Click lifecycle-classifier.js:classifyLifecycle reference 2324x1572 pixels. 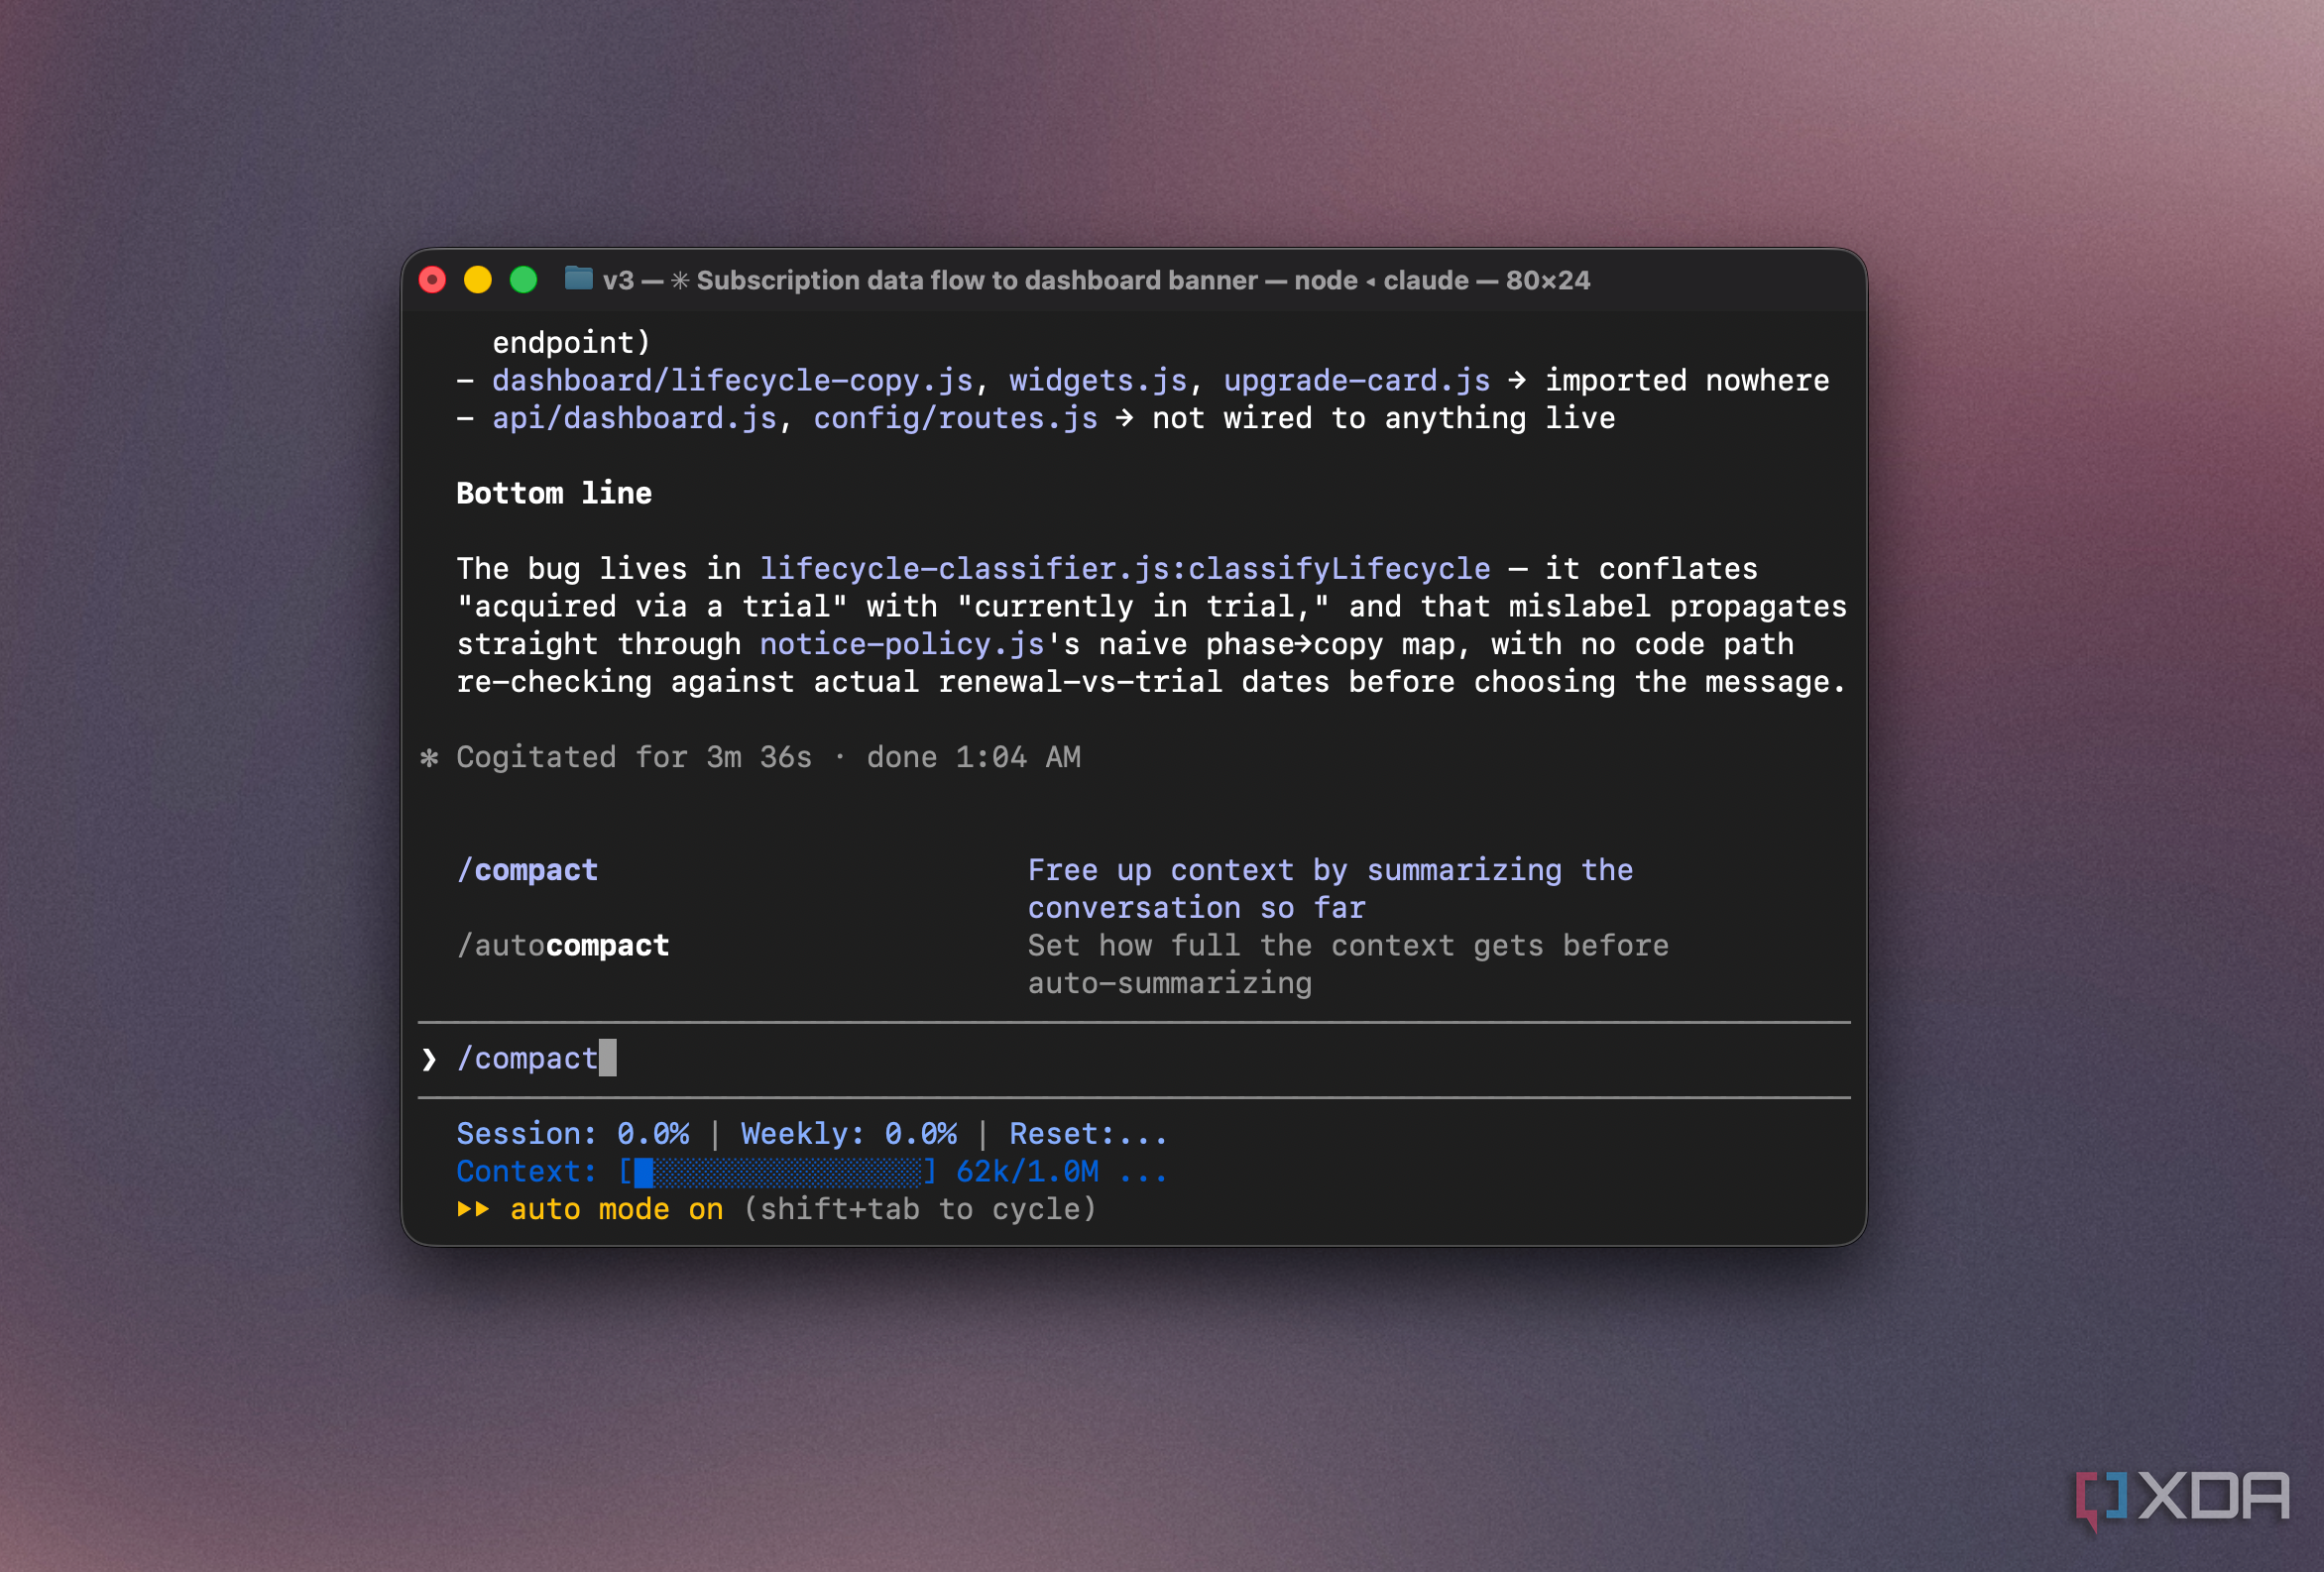point(1125,569)
